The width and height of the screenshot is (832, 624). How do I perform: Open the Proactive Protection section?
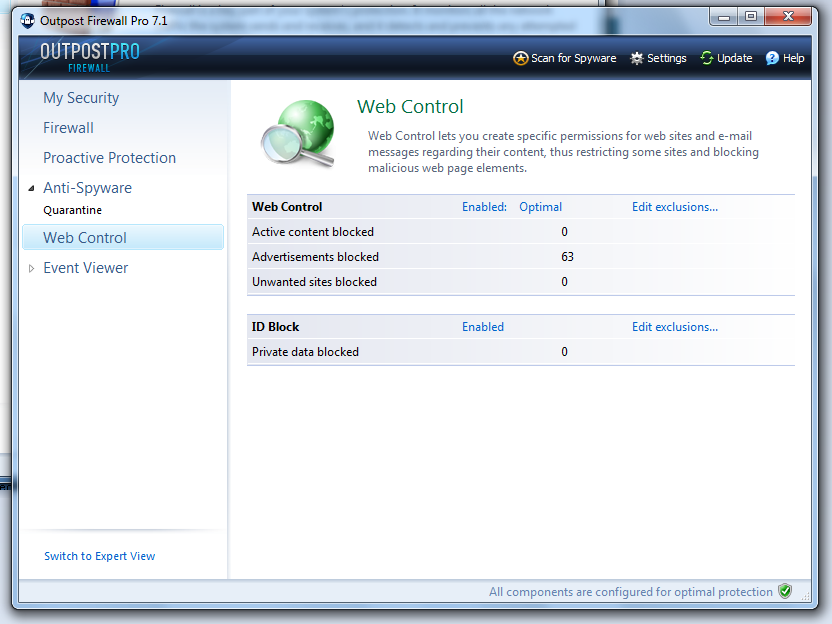pos(109,158)
